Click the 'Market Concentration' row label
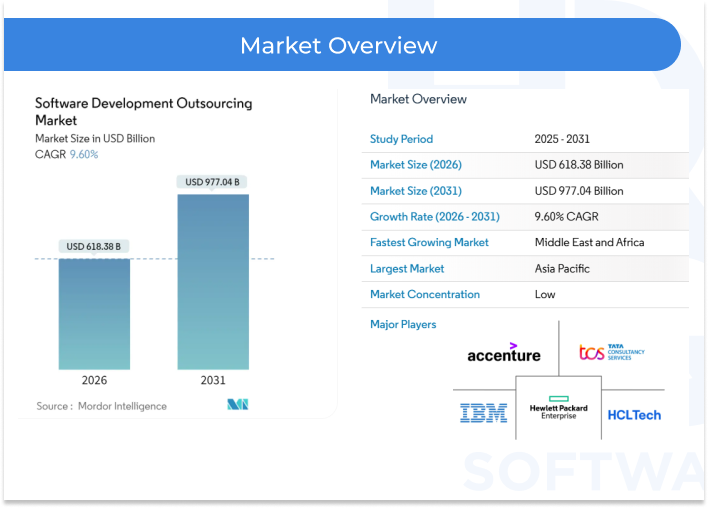This screenshot has width=708, height=508. coord(425,294)
